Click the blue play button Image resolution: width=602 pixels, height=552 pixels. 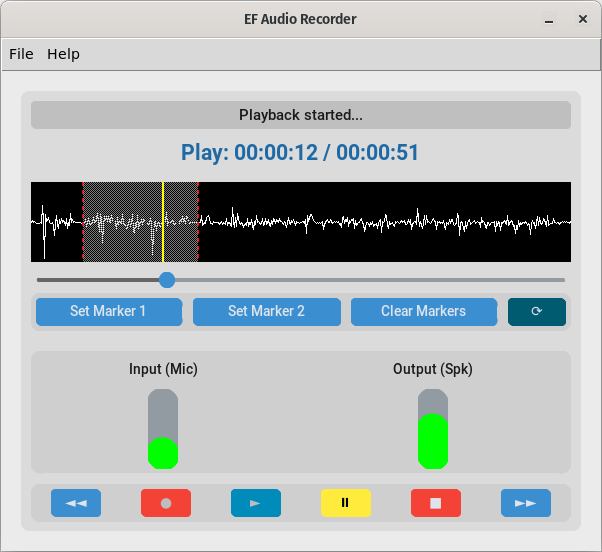[256, 503]
